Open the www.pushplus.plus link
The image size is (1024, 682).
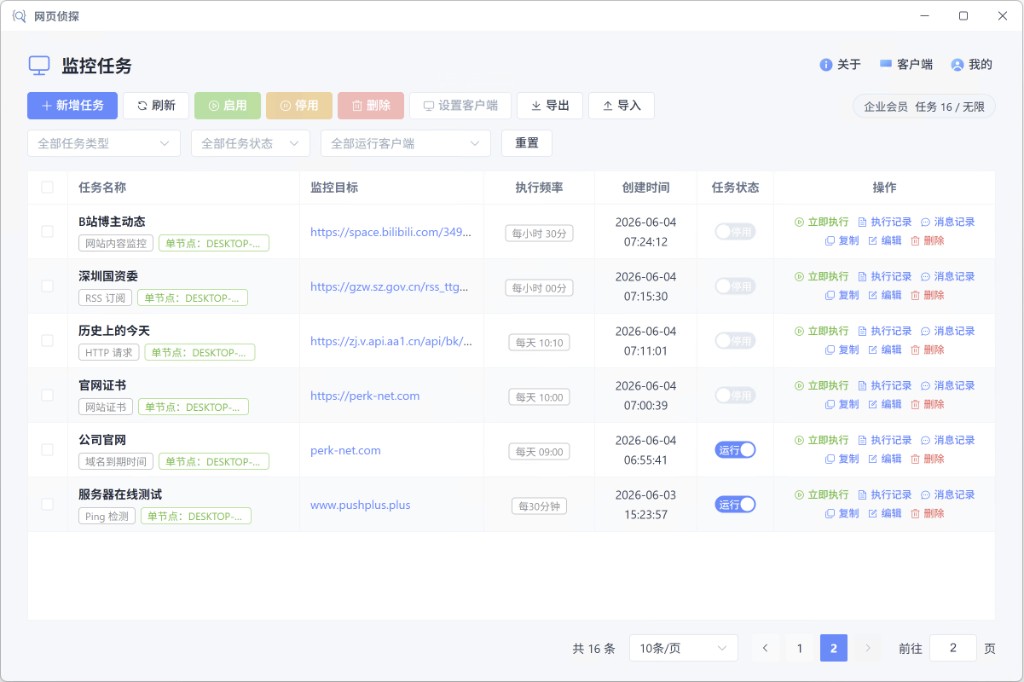pyautogui.click(x=360, y=505)
